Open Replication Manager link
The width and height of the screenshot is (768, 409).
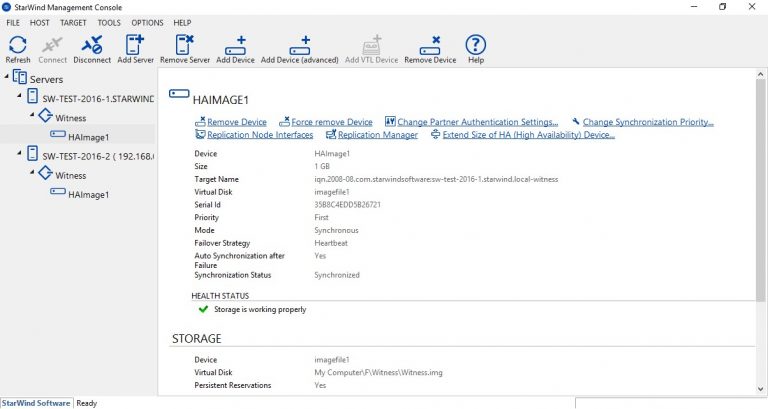tap(377, 135)
